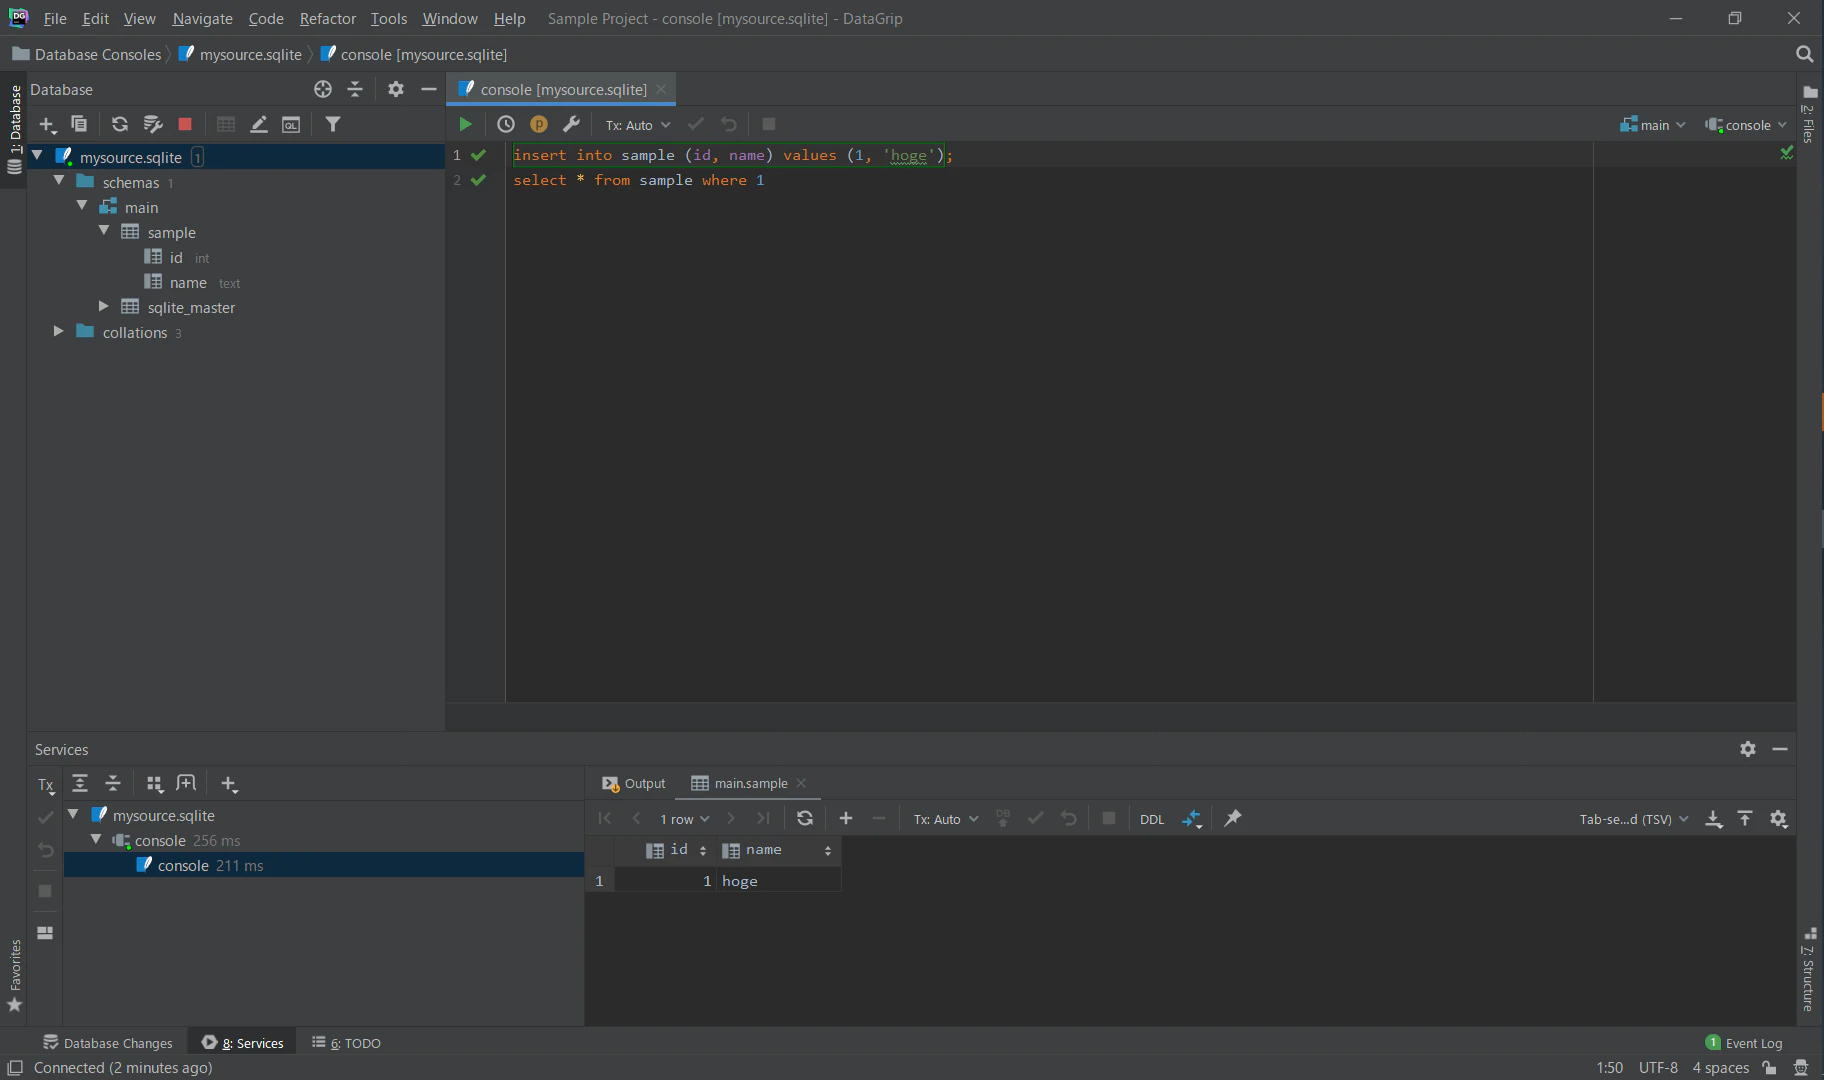This screenshot has width=1824, height=1080.
Task: Switch to the Output tab
Action: tap(634, 783)
